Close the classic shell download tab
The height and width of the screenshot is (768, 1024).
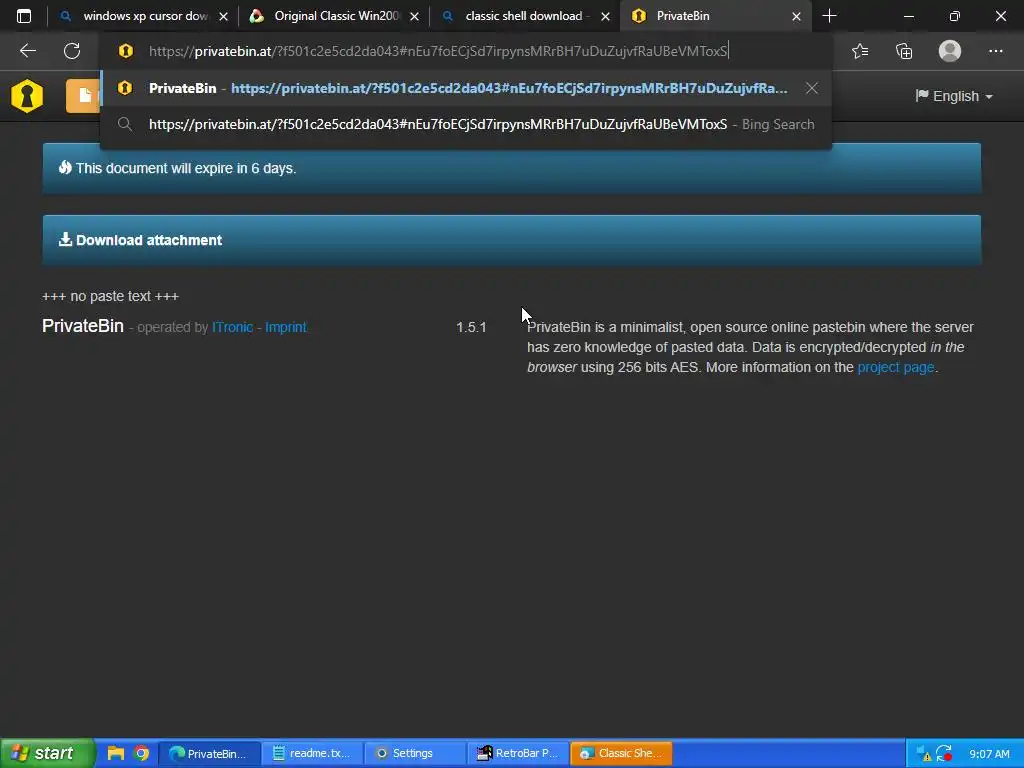(605, 16)
